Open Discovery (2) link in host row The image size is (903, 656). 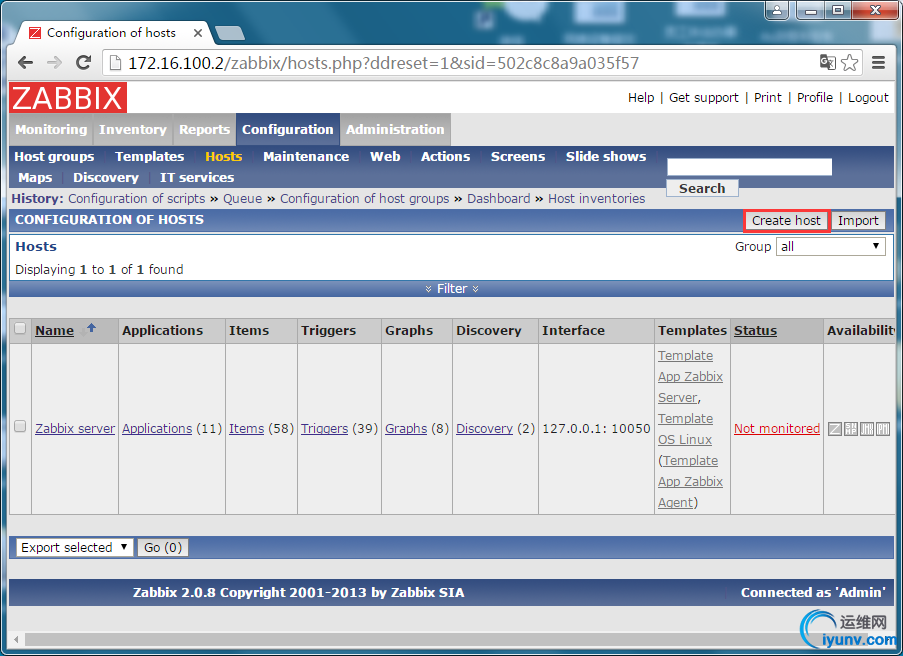pos(484,429)
